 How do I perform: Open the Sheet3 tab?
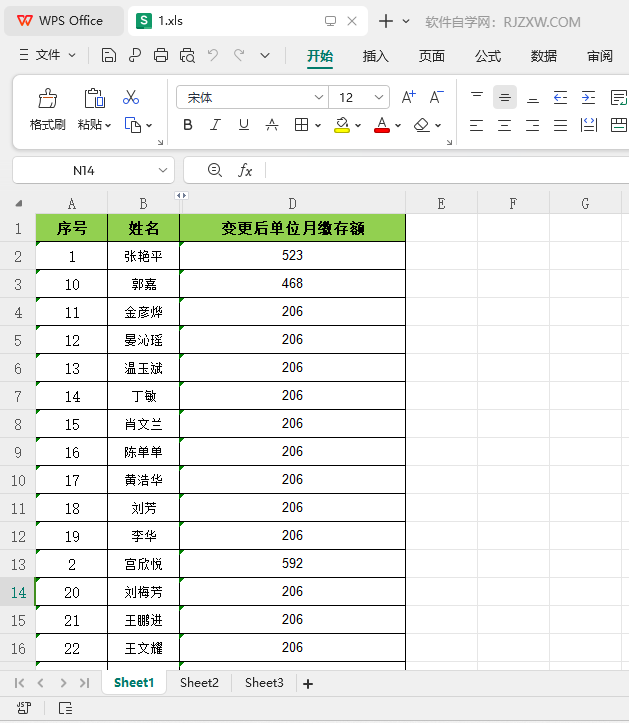point(264,682)
